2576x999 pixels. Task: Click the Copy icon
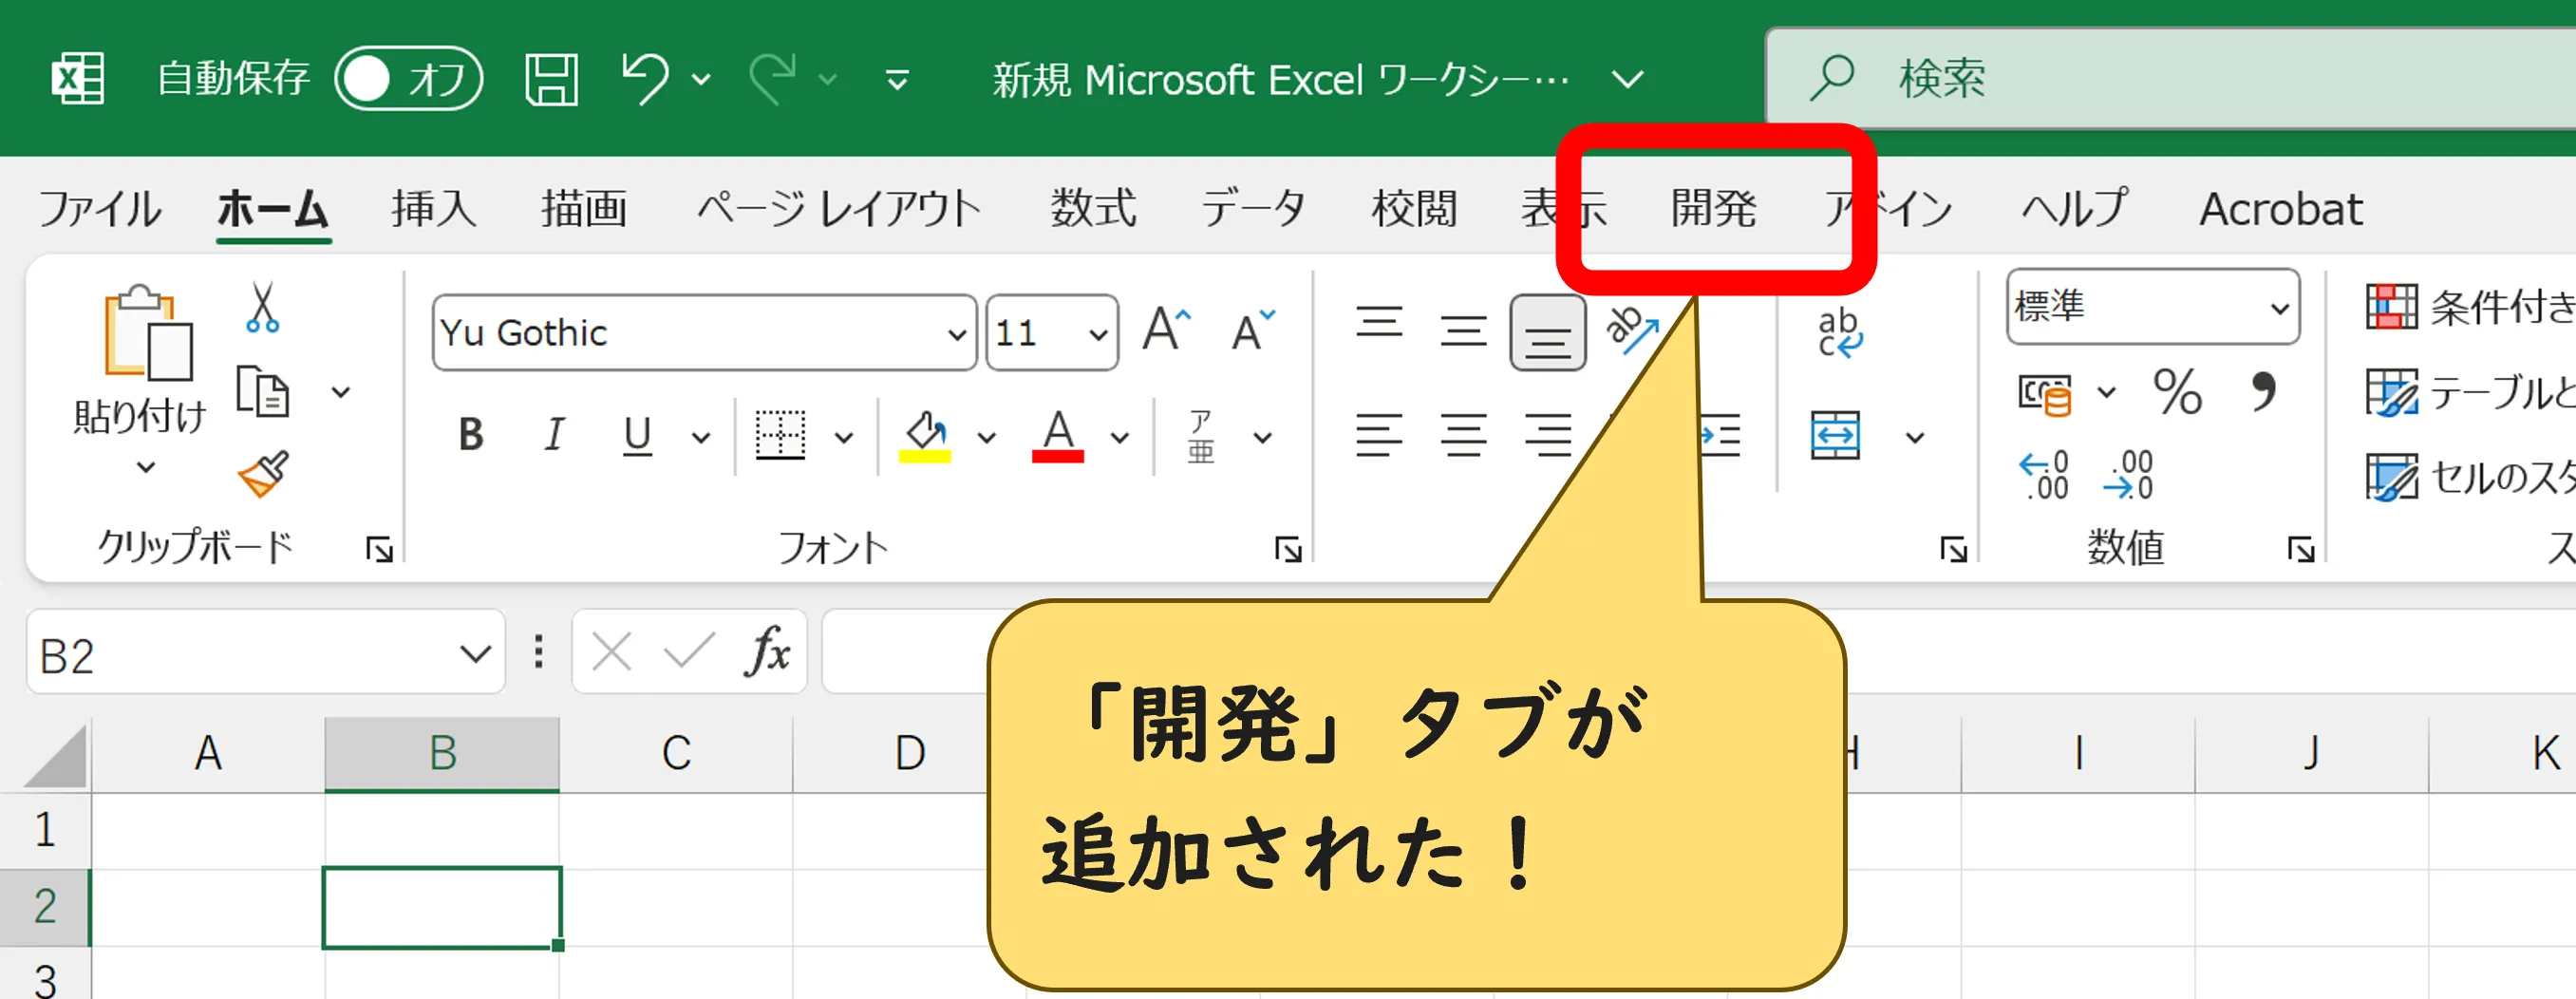click(x=263, y=391)
